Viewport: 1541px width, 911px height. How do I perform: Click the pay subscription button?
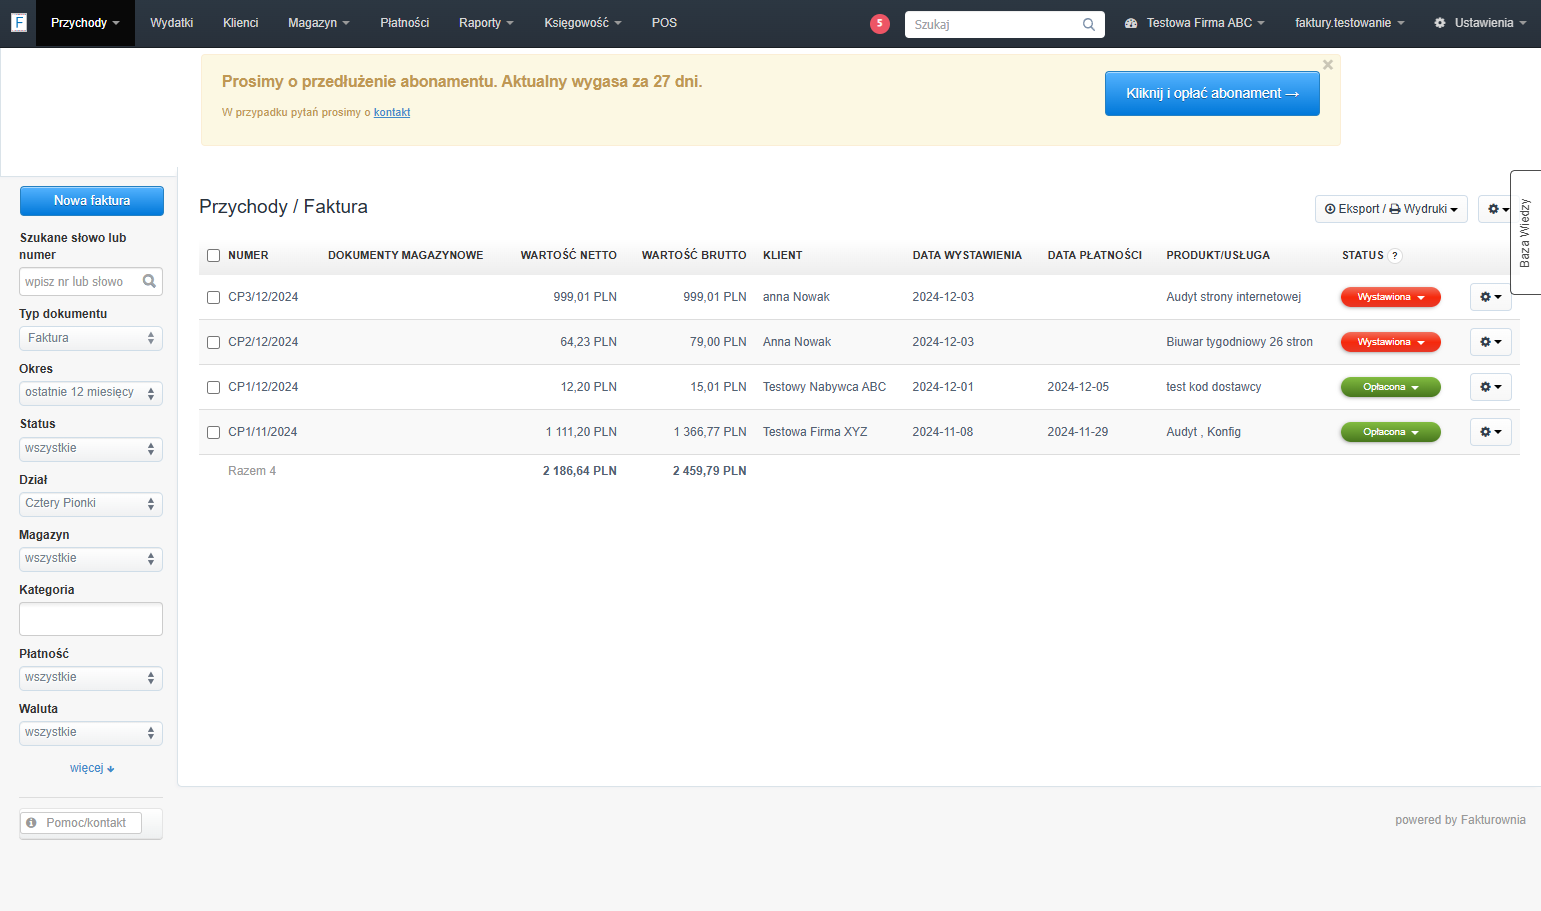[x=1212, y=93]
